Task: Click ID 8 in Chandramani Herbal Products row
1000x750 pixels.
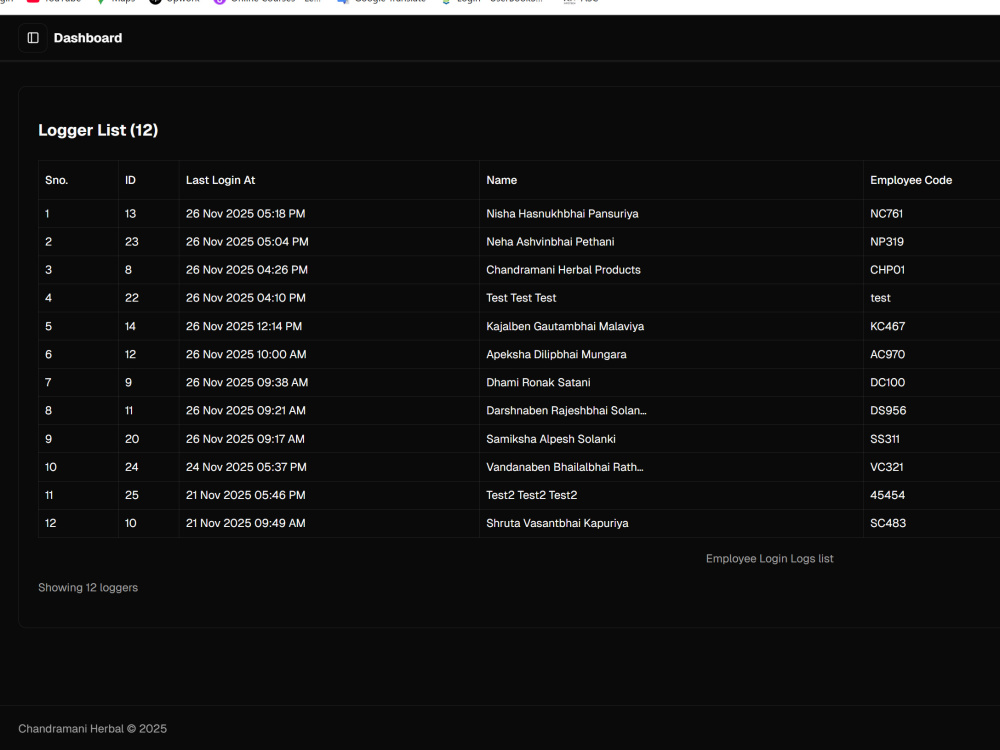Action: pyautogui.click(x=128, y=270)
